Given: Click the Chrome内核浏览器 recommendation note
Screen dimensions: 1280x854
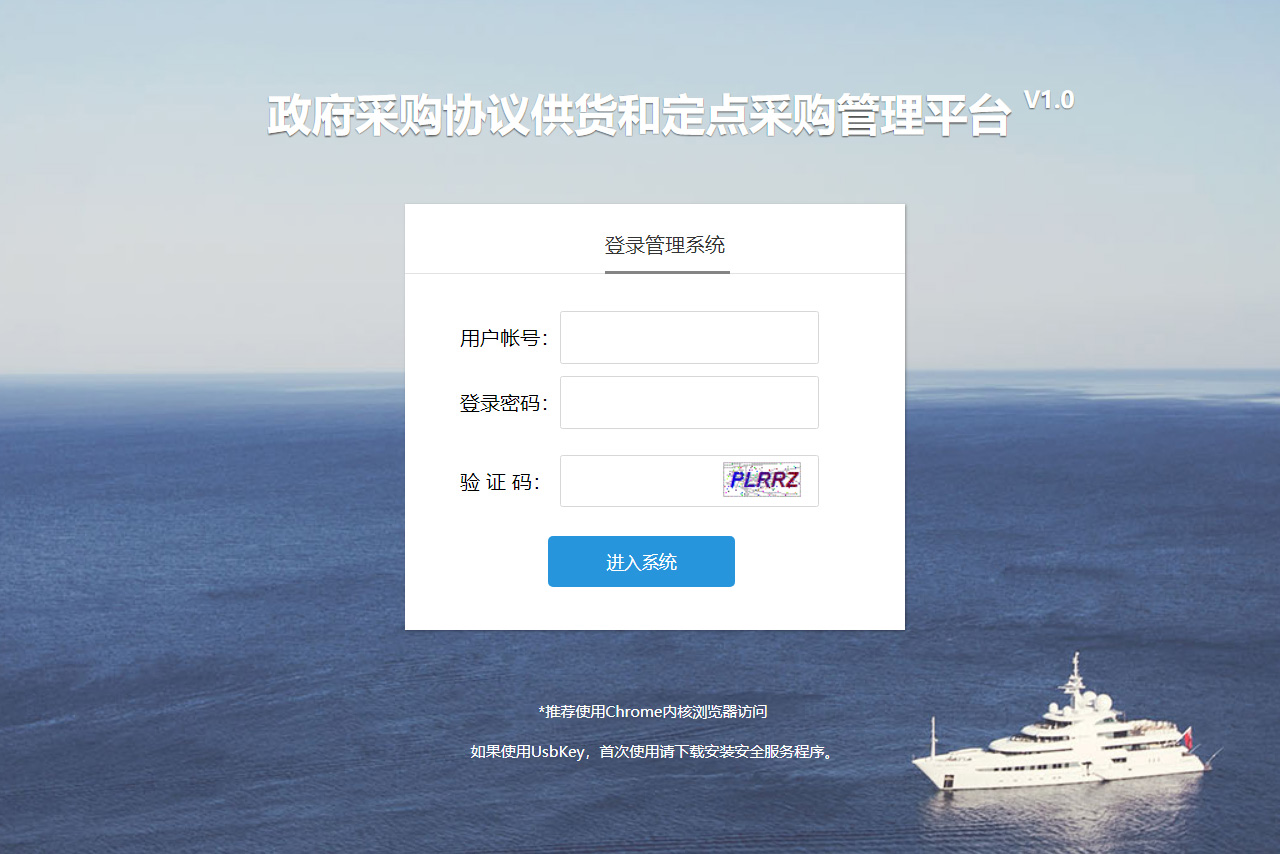Looking at the screenshot, I should [653, 712].
